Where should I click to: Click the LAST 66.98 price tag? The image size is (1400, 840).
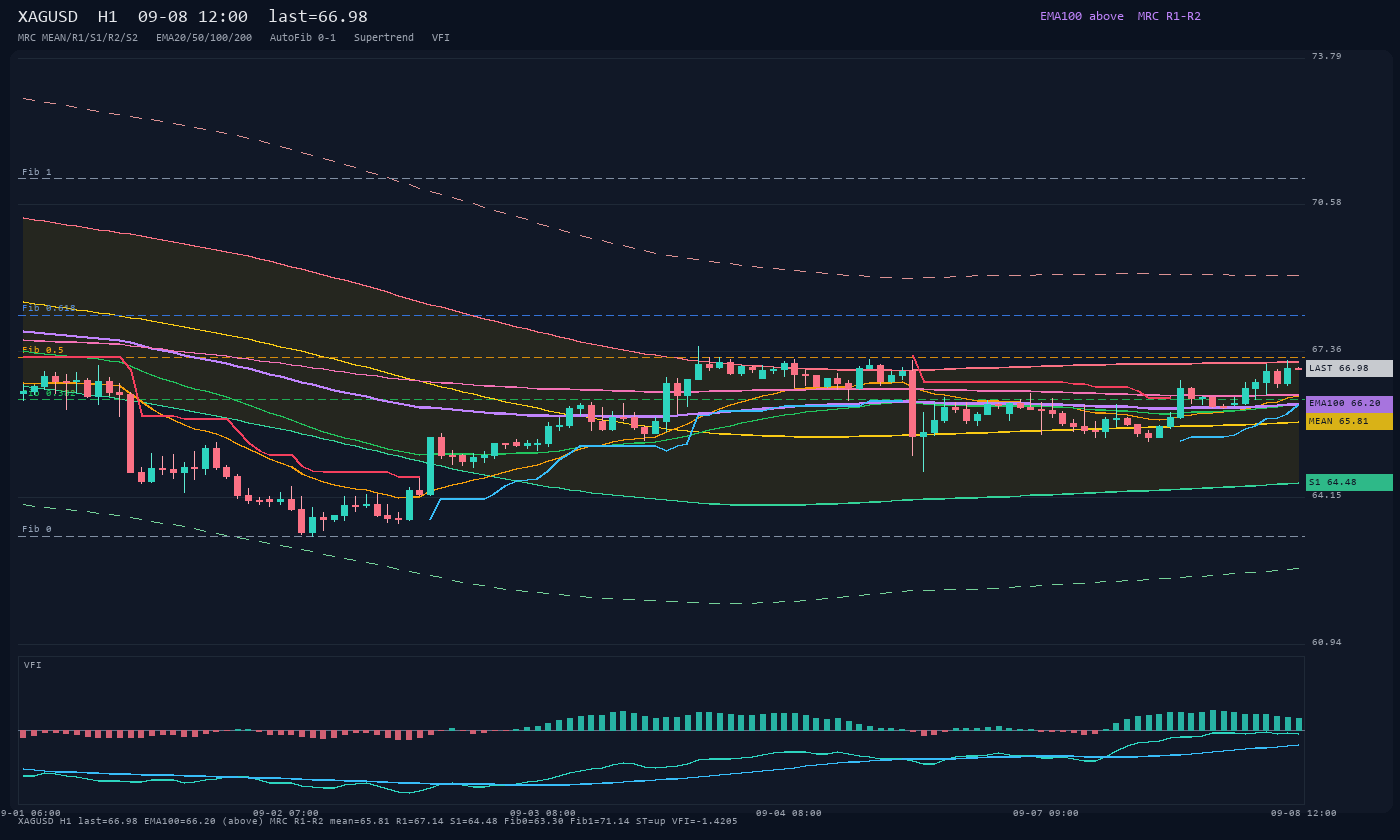1349,368
